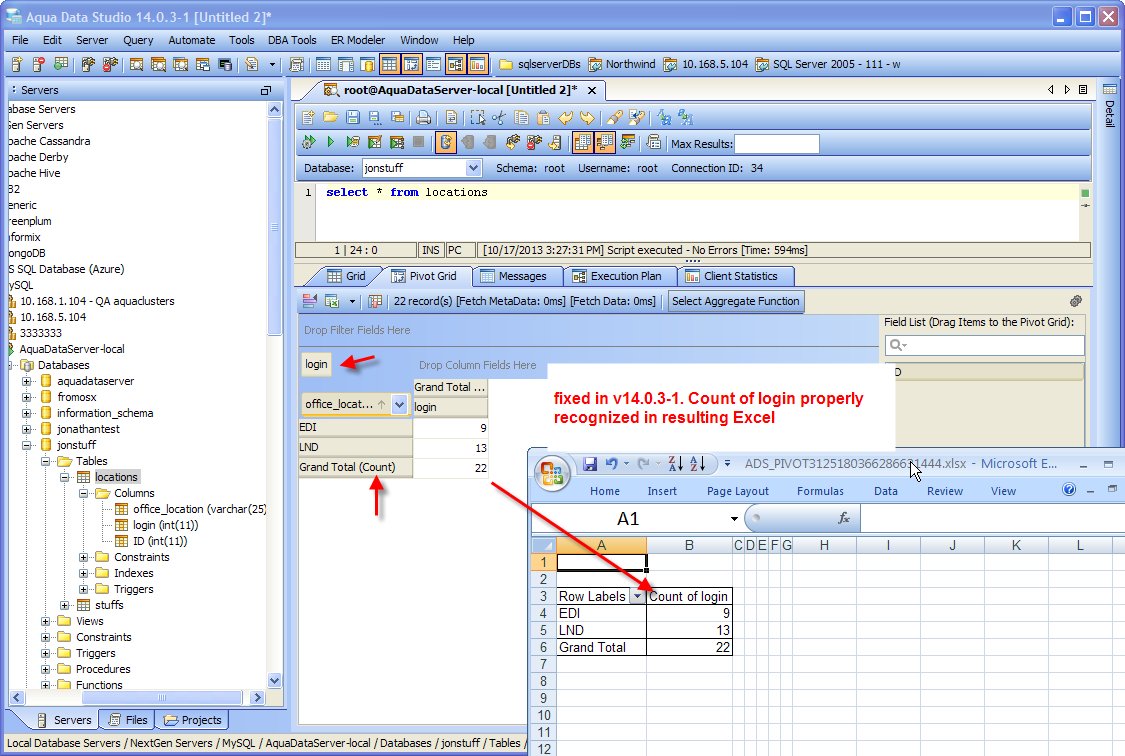Click the Excel Office button orb
1125x756 pixels.
point(552,473)
